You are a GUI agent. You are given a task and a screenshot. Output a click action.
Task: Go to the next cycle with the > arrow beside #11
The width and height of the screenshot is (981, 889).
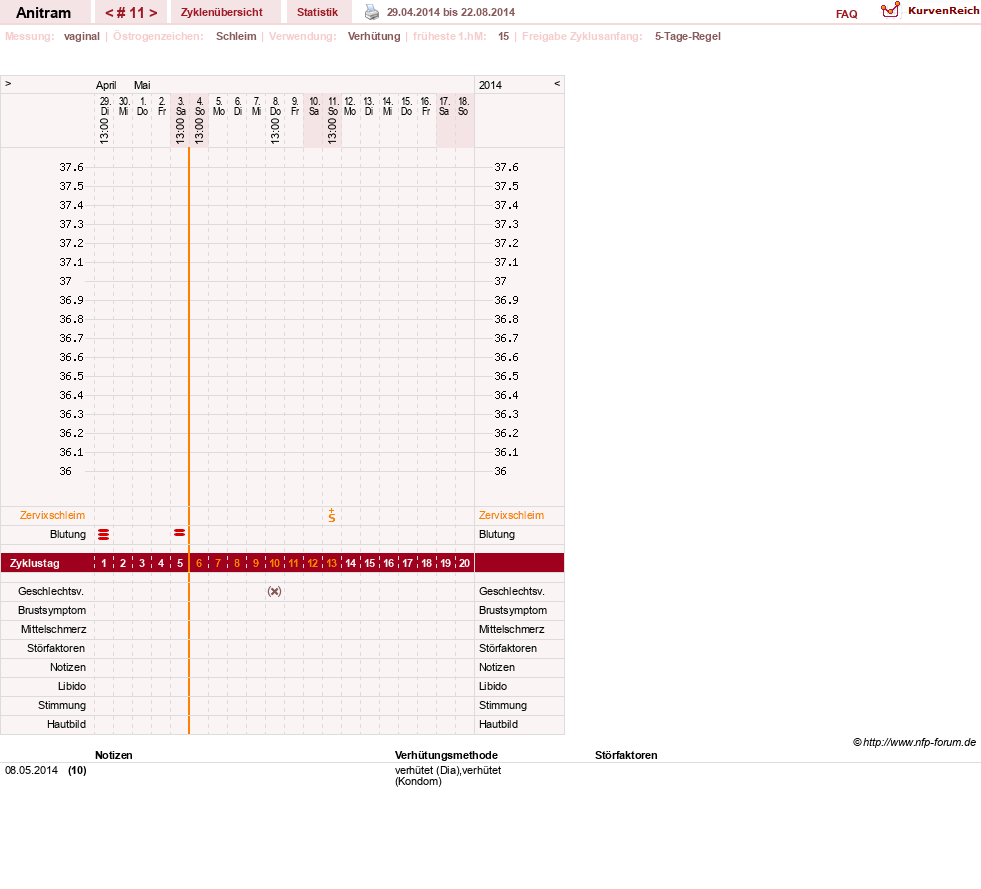[x=153, y=13]
